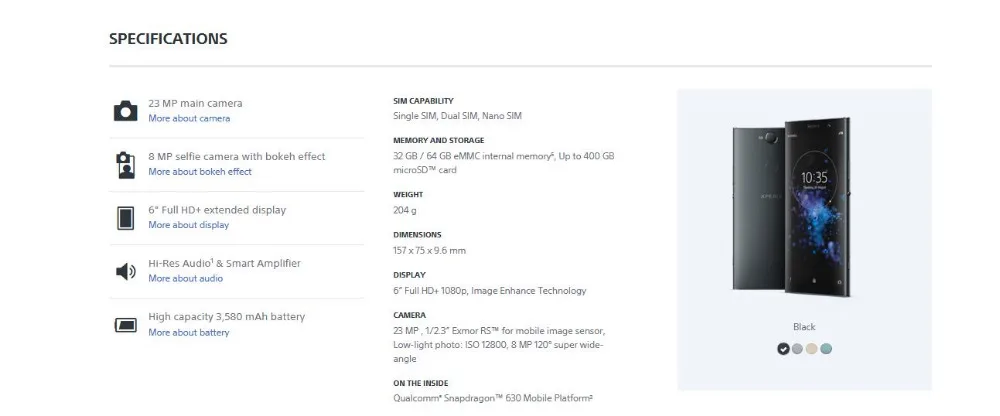Open the More about audio link
The image size is (1000, 416).
[x=186, y=279]
